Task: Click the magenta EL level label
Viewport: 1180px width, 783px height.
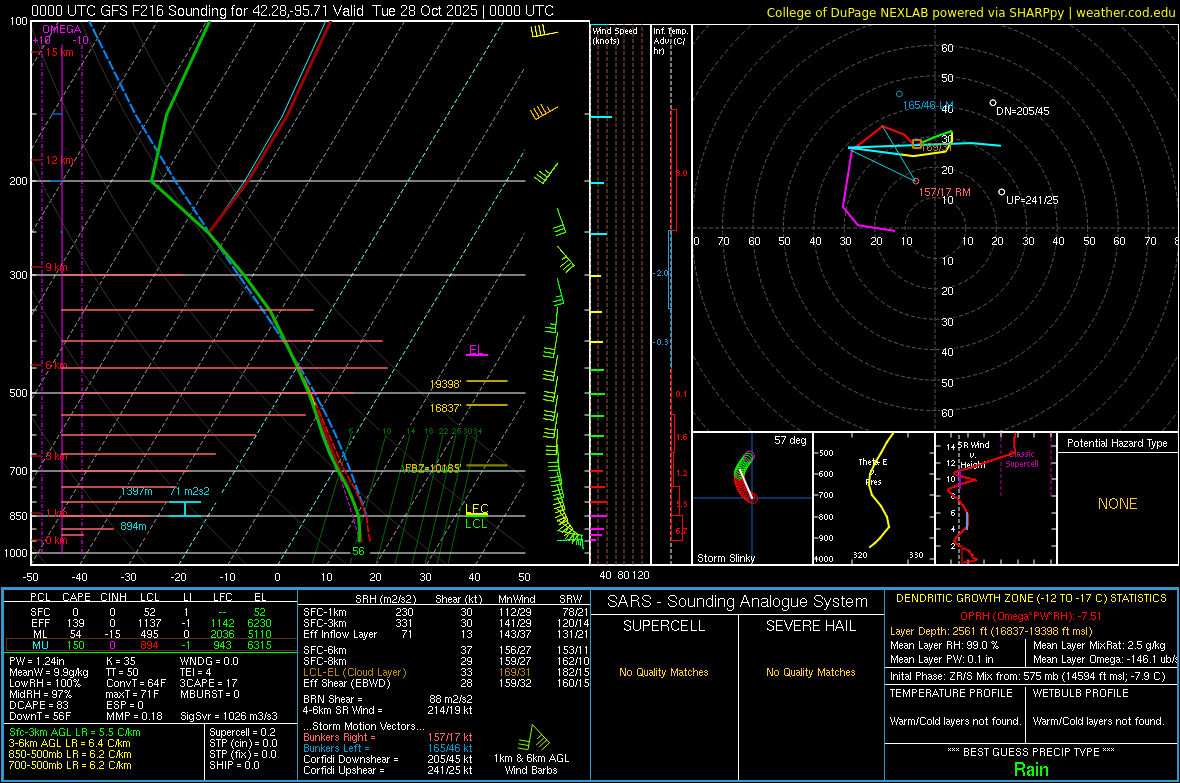Action: pos(476,349)
